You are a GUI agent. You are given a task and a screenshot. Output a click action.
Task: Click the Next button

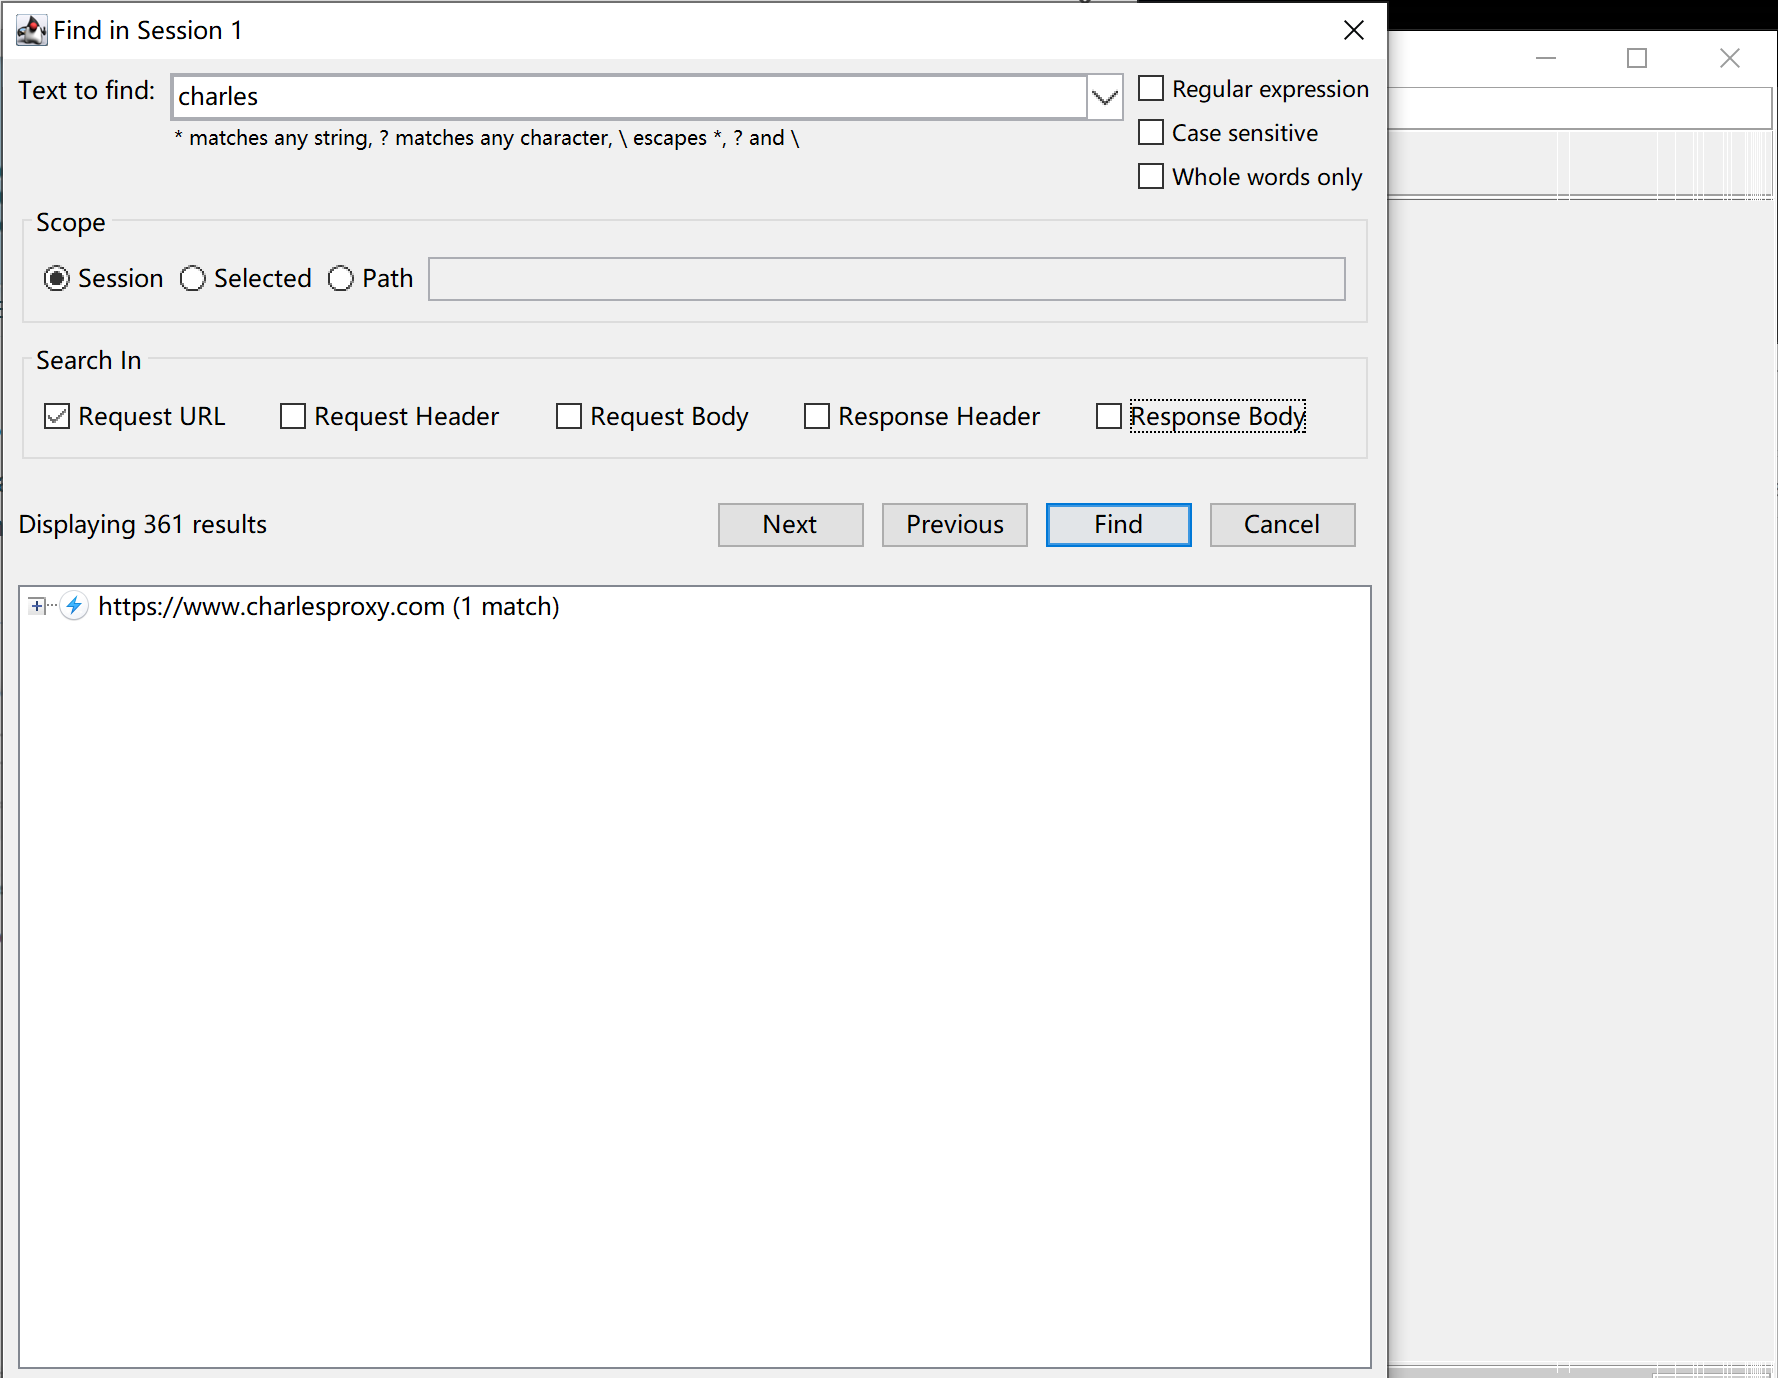[x=790, y=525]
